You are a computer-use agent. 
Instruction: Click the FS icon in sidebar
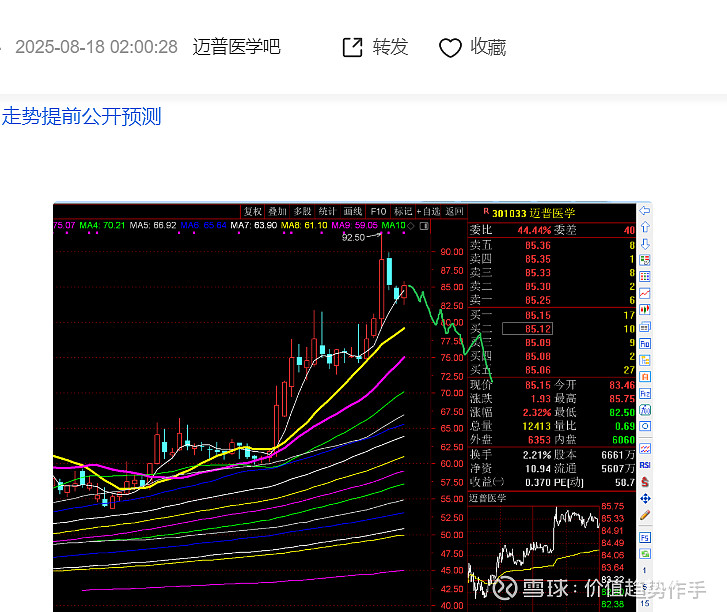click(x=644, y=537)
